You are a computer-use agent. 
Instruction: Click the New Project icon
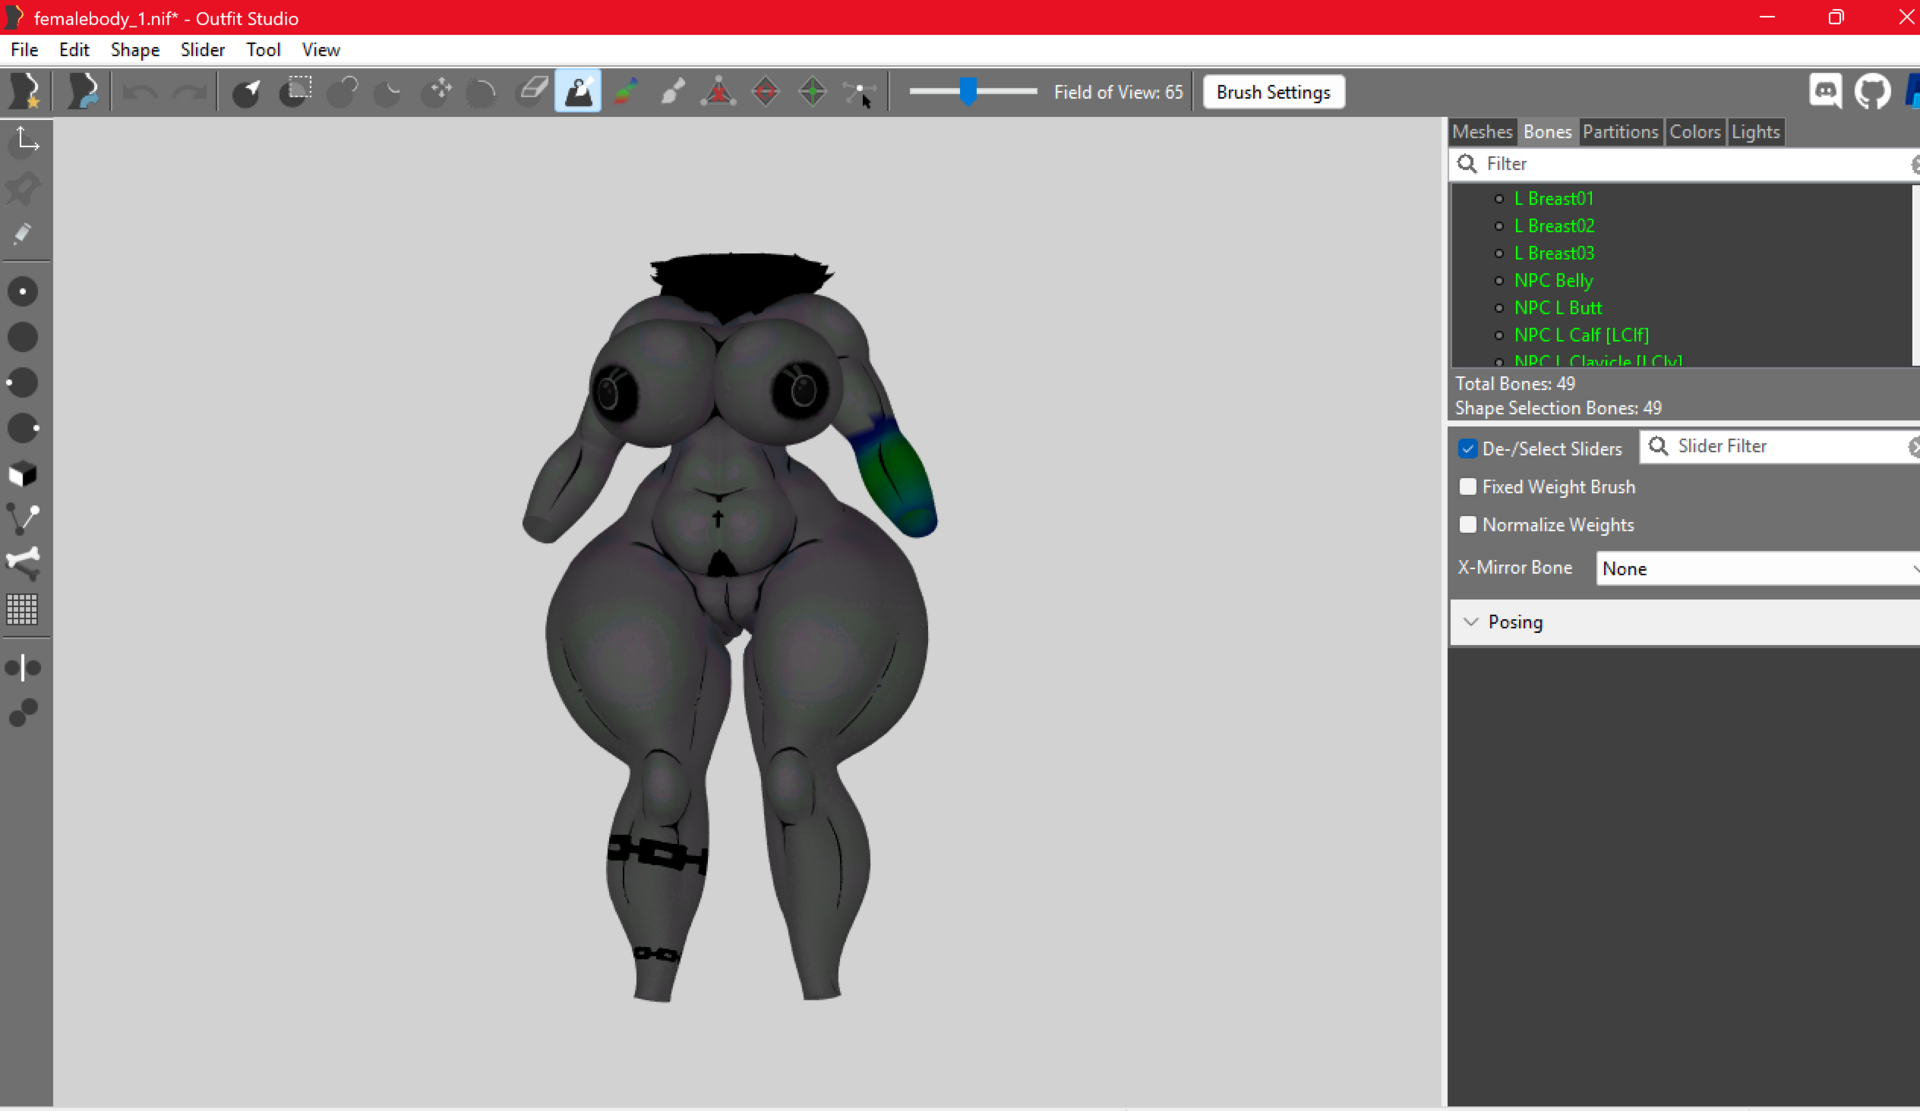[x=25, y=92]
